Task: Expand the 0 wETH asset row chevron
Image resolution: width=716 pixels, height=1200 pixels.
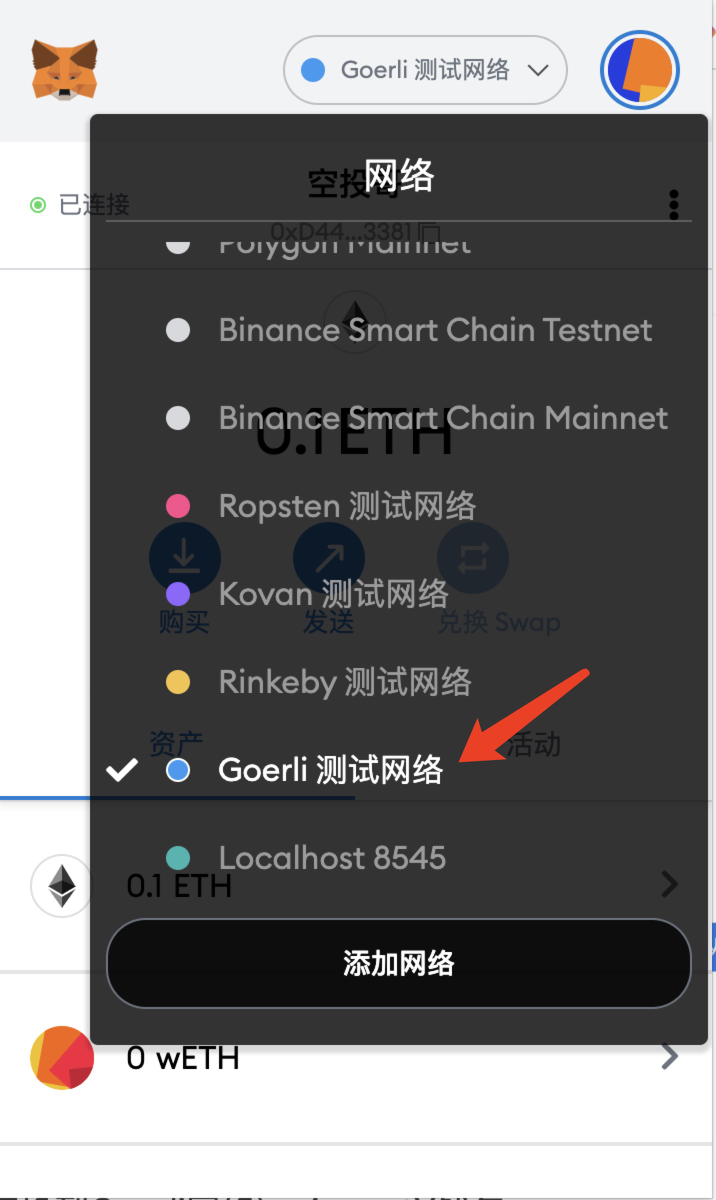Action: point(670,1056)
